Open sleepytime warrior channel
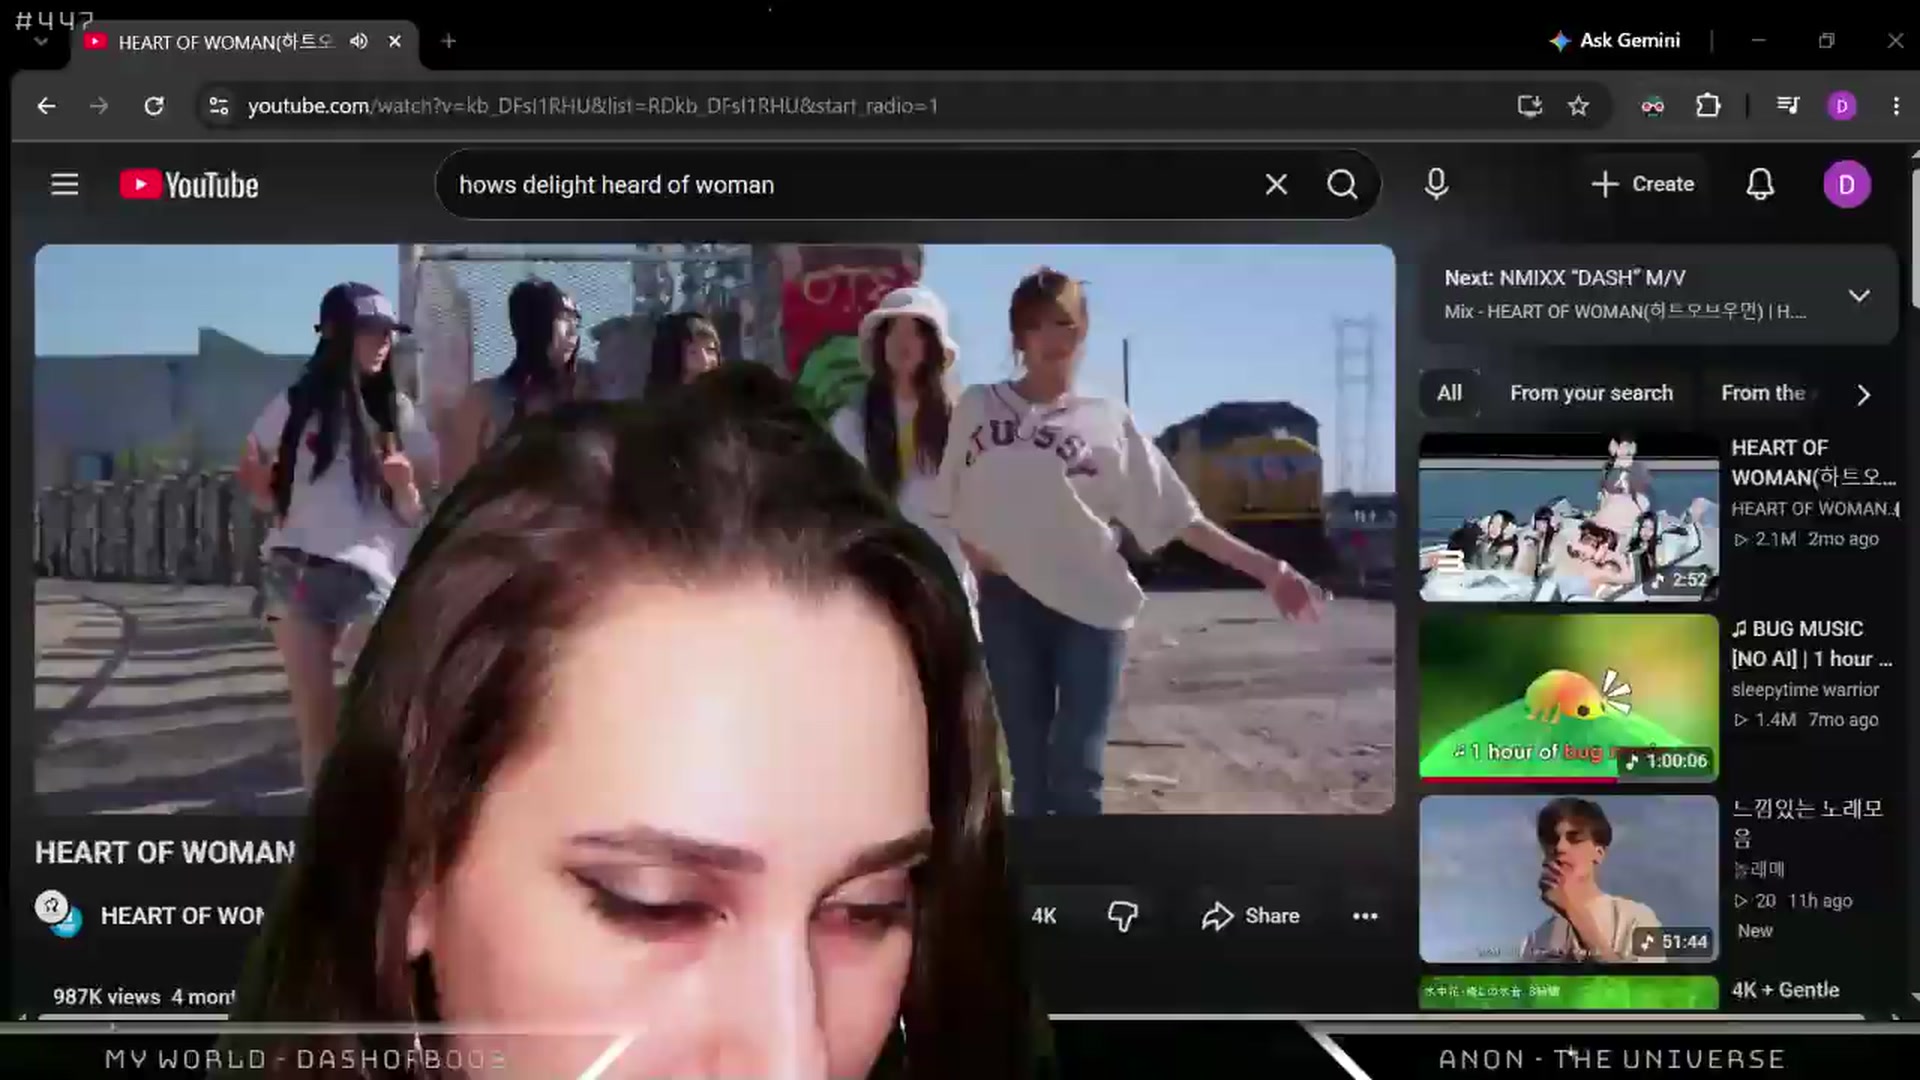Viewport: 1920px width, 1080px height. click(1805, 689)
